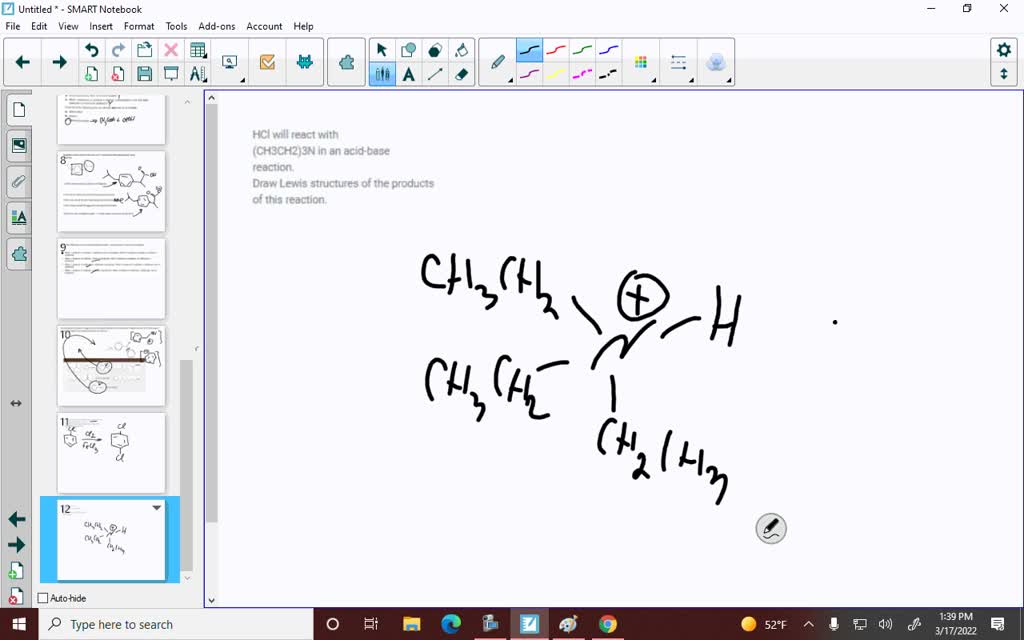
Task: Toggle the Pens tool
Action: click(382, 74)
